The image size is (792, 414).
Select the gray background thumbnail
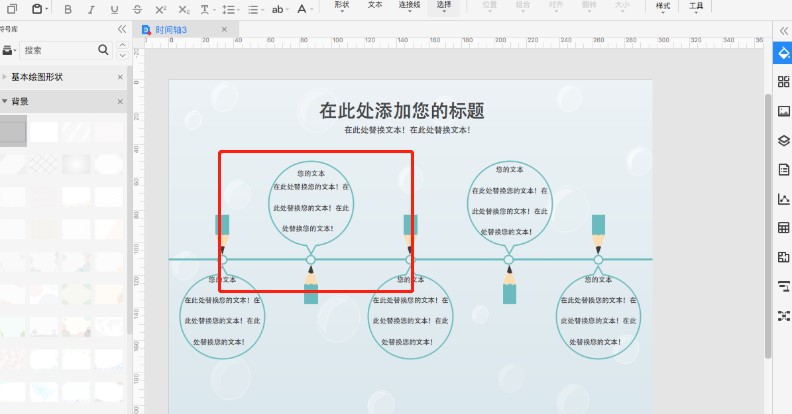pyautogui.click(x=13, y=131)
